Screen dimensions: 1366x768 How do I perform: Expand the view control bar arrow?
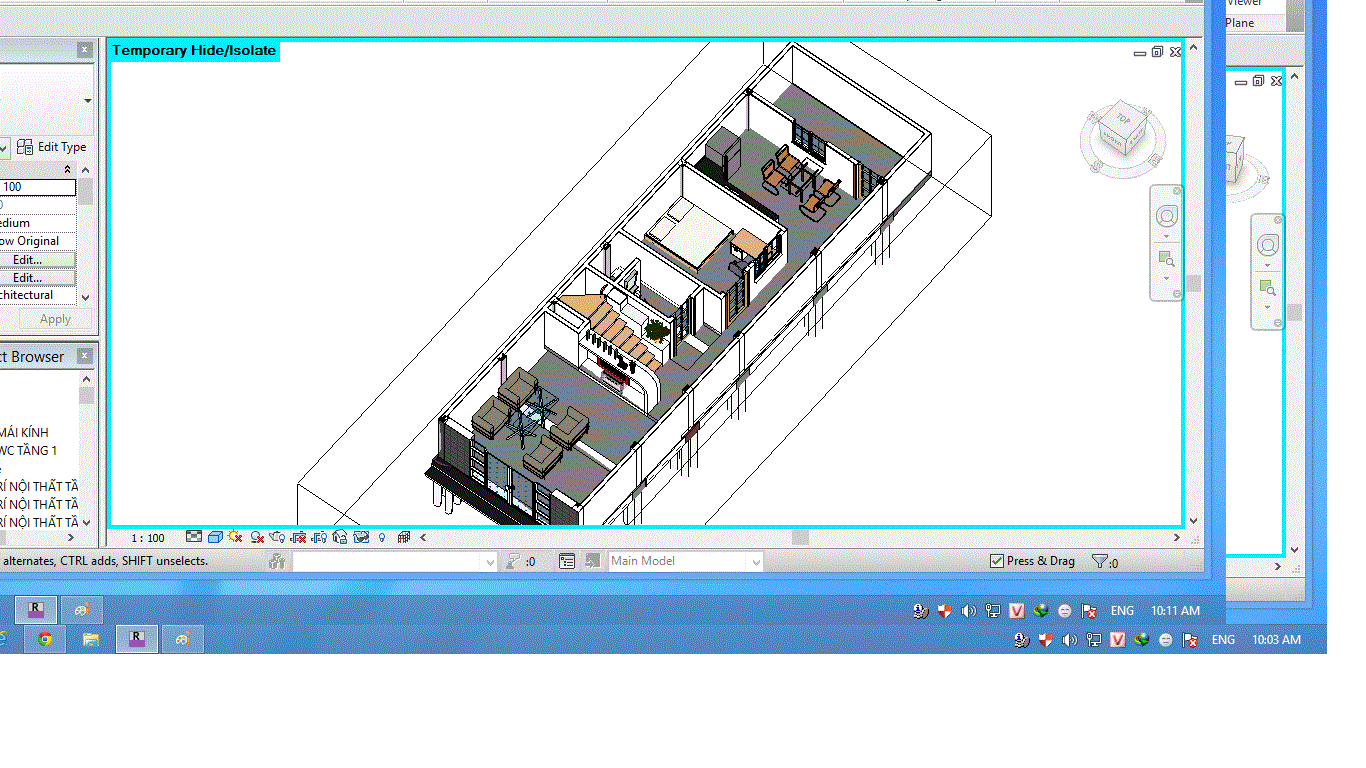click(x=423, y=537)
